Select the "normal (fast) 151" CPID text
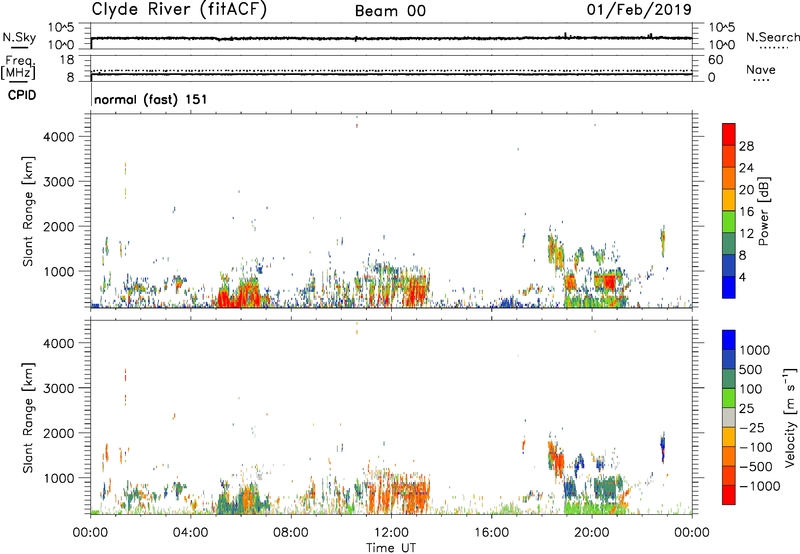The width and height of the screenshot is (800, 554). pos(151,99)
